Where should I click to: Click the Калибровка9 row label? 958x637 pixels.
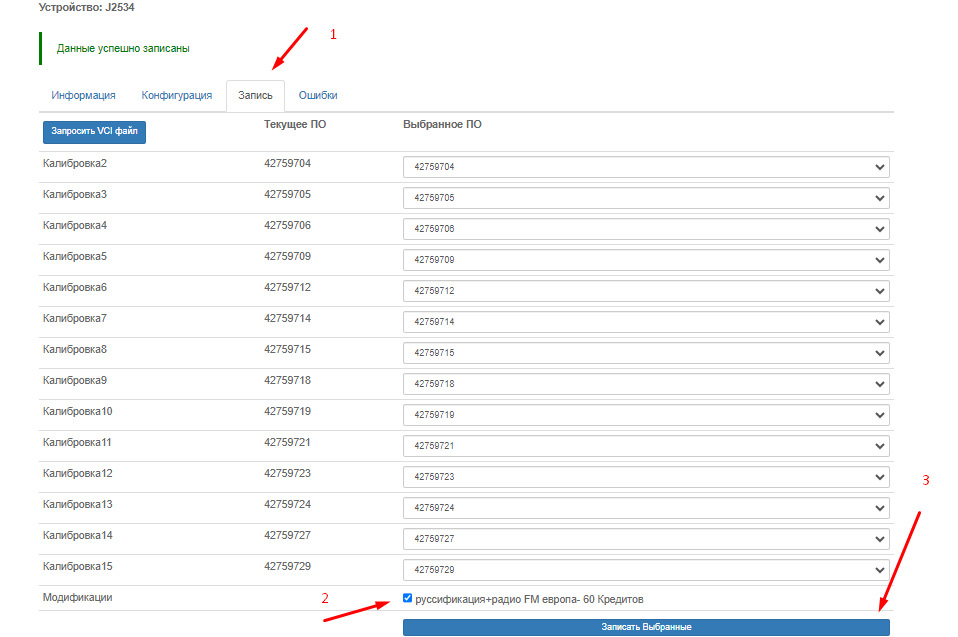pyautogui.click(x=75, y=380)
